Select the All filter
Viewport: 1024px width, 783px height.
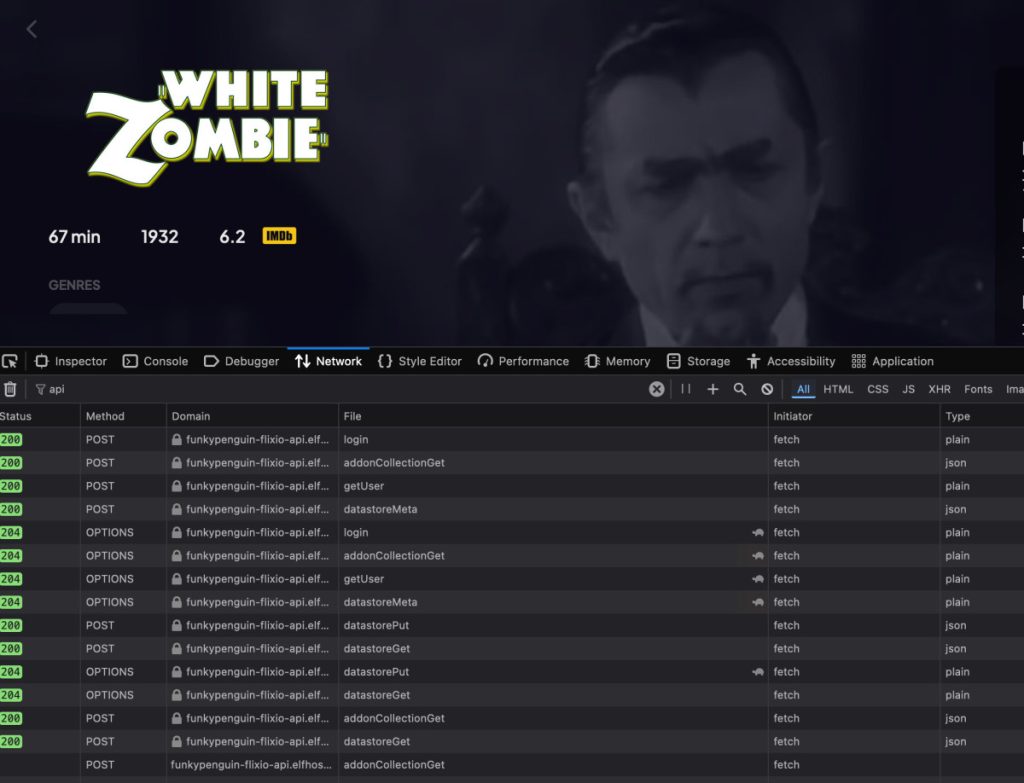[x=803, y=389]
